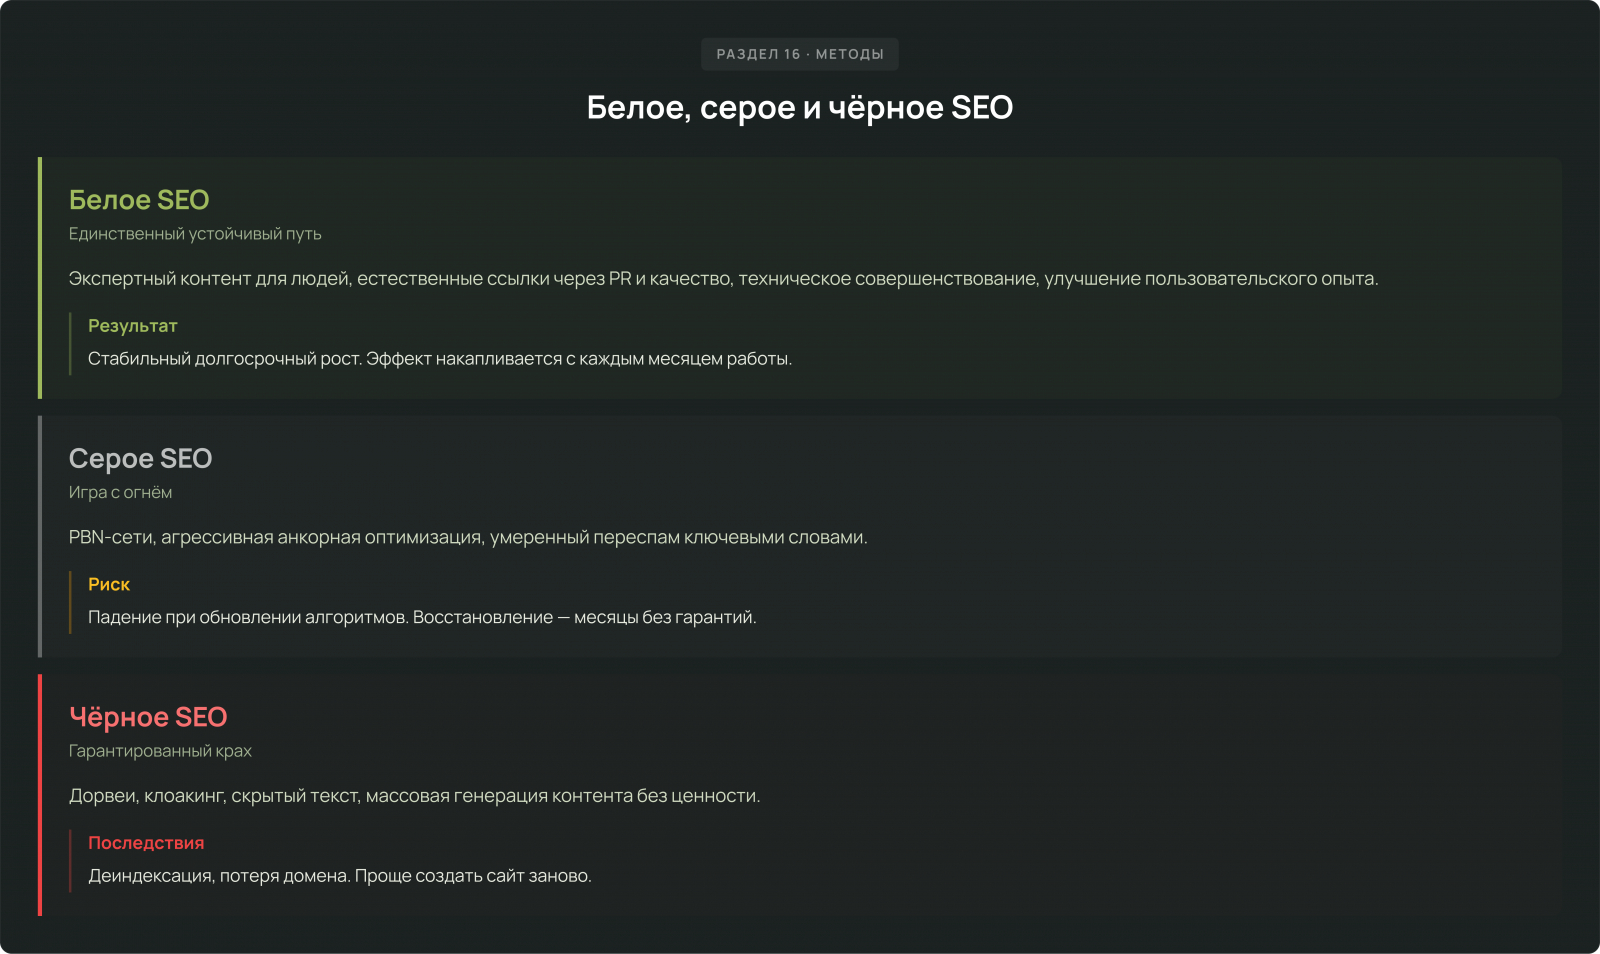Click the text "Падение при обновлении алгоритмов"

[x=249, y=618]
